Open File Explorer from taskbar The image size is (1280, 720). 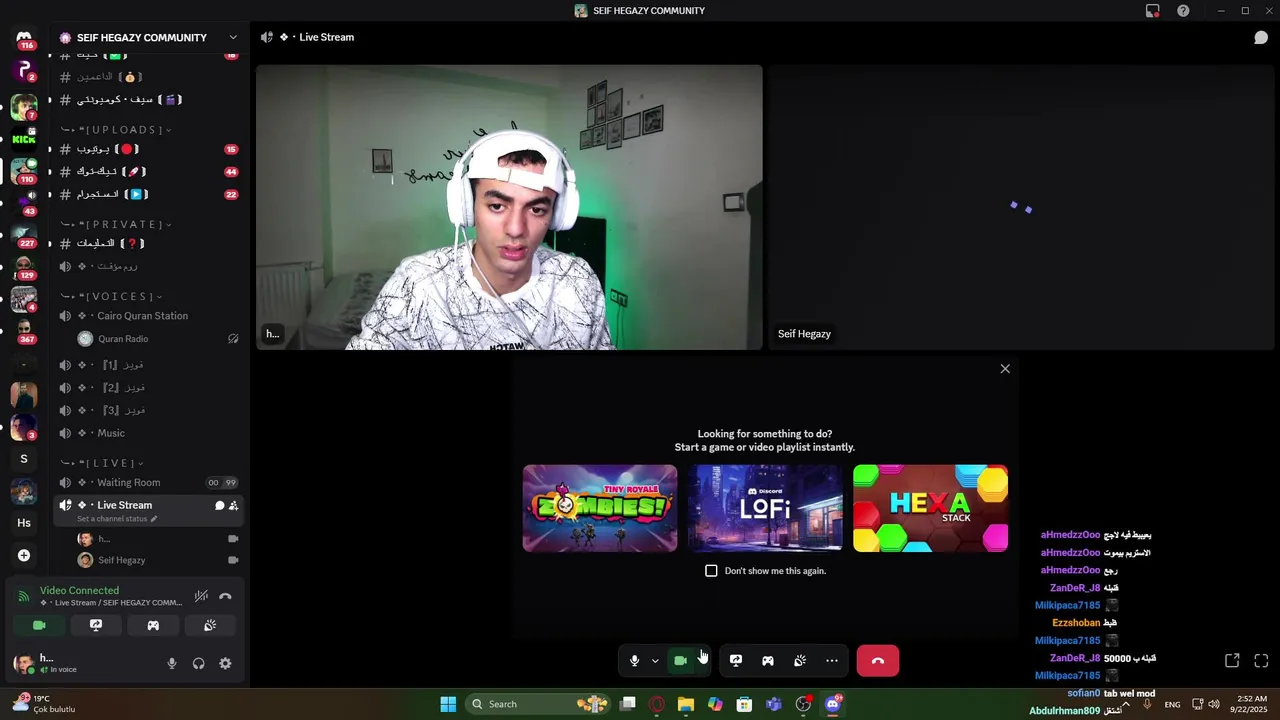coord(686,704)
